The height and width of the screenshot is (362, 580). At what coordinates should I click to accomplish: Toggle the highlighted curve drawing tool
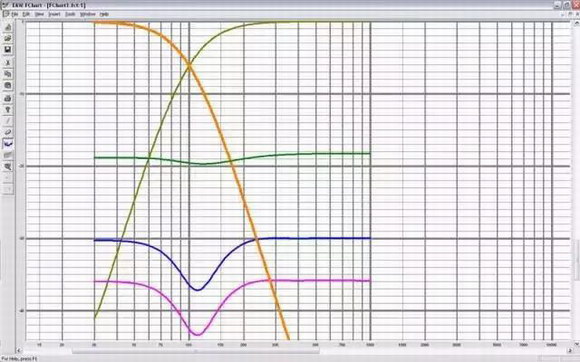(8, 143)
